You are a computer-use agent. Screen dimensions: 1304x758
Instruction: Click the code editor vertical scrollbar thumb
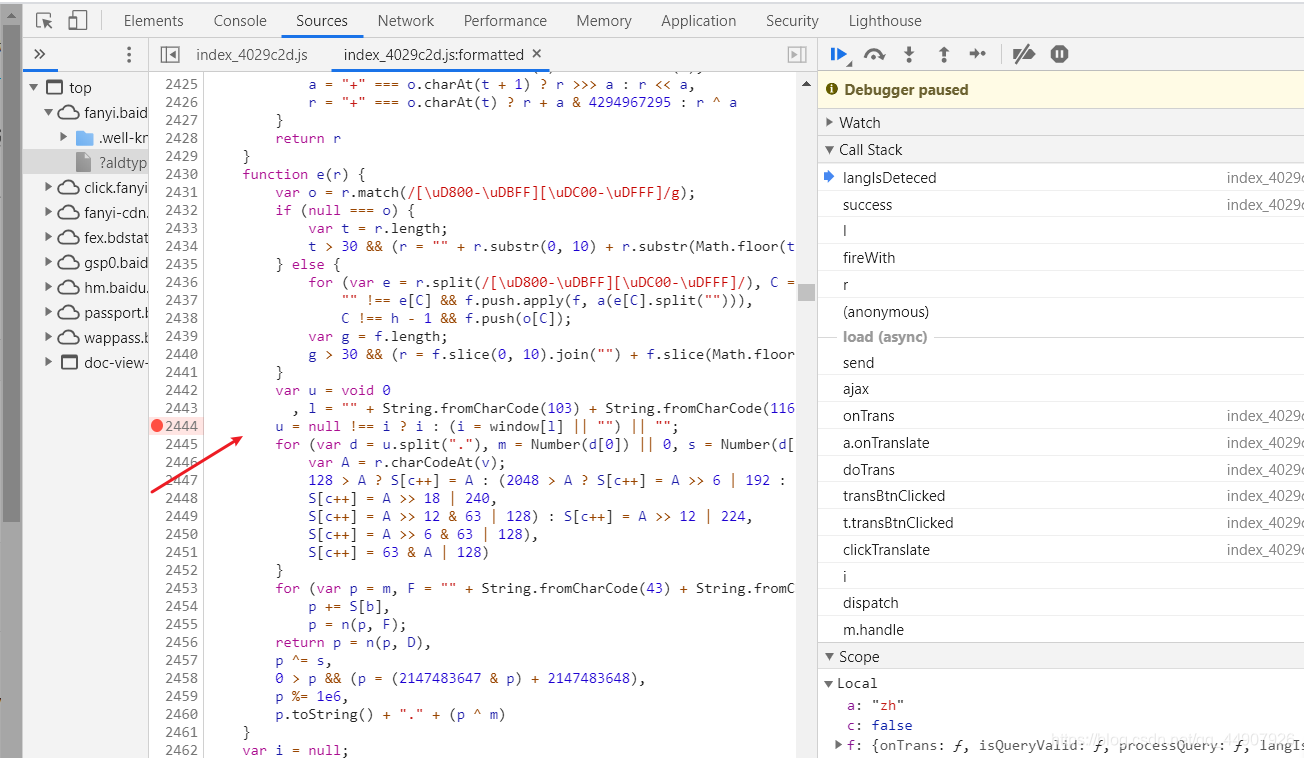806,292
